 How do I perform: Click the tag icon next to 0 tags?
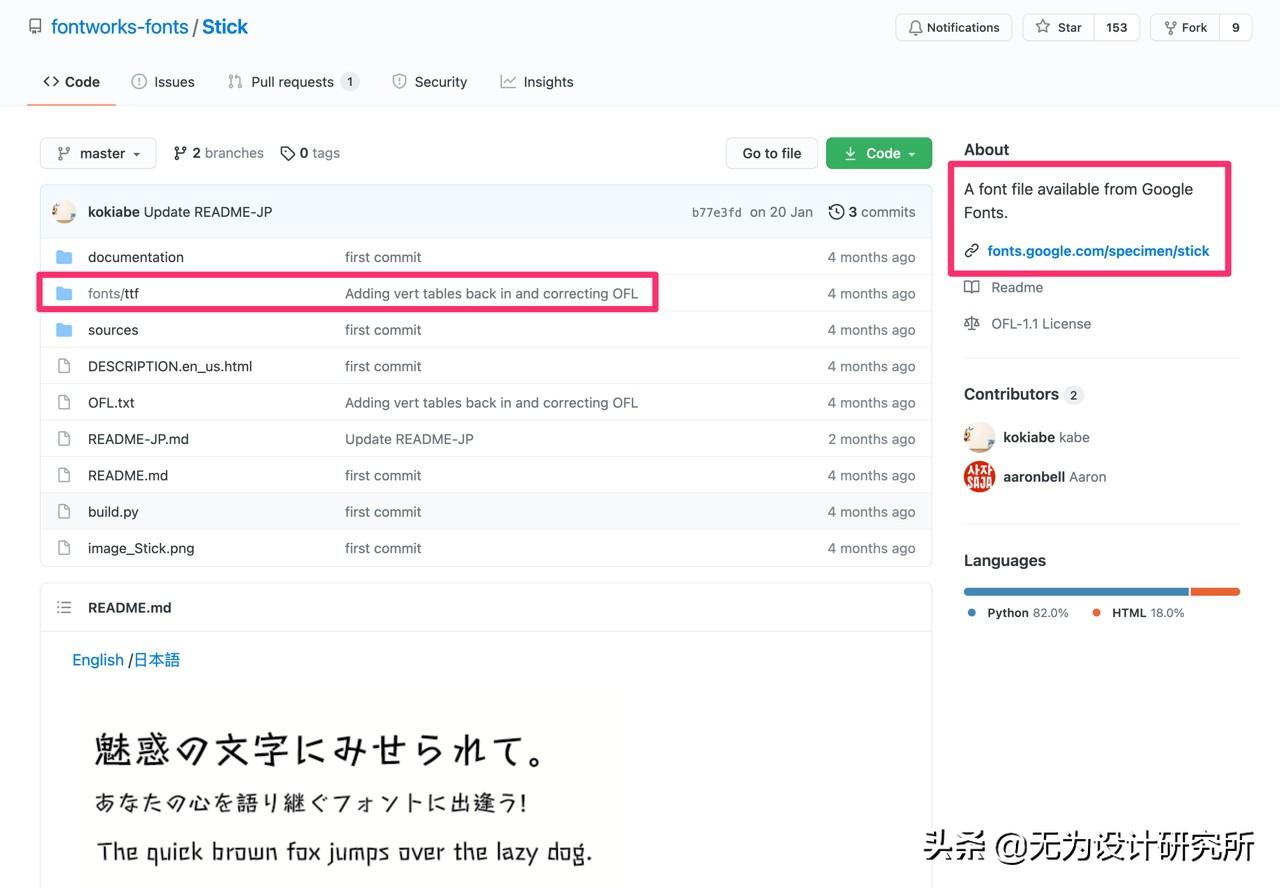[x=288, y=153]
